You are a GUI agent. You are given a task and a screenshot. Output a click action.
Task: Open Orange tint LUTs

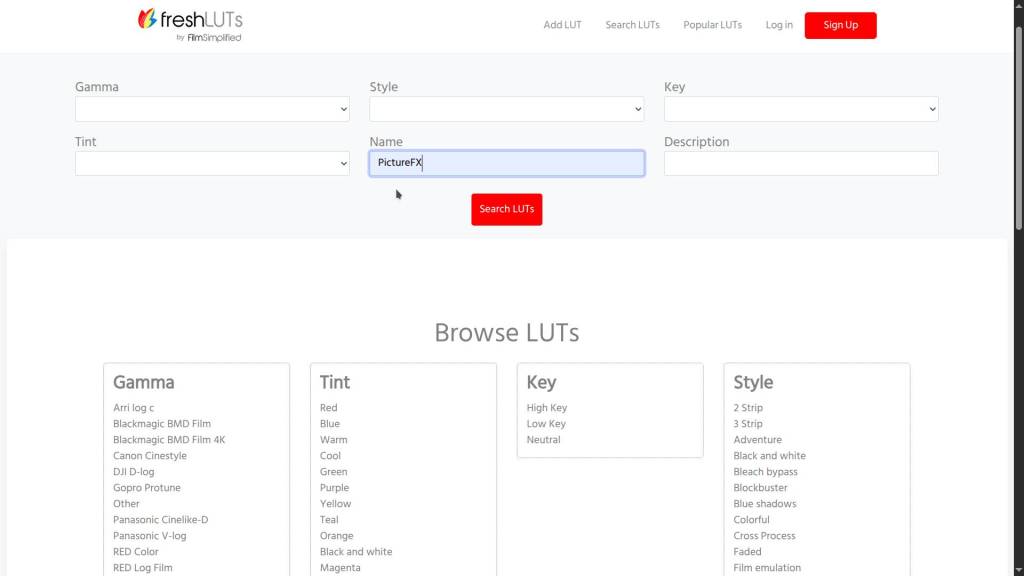pyautogui.click(x=337, y=536)
